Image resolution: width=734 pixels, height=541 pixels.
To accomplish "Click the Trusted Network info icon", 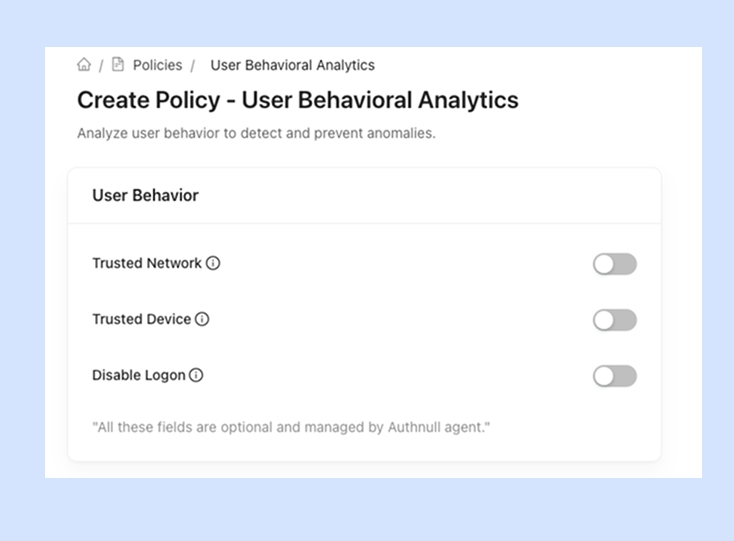I will click(x=213, y=264).
